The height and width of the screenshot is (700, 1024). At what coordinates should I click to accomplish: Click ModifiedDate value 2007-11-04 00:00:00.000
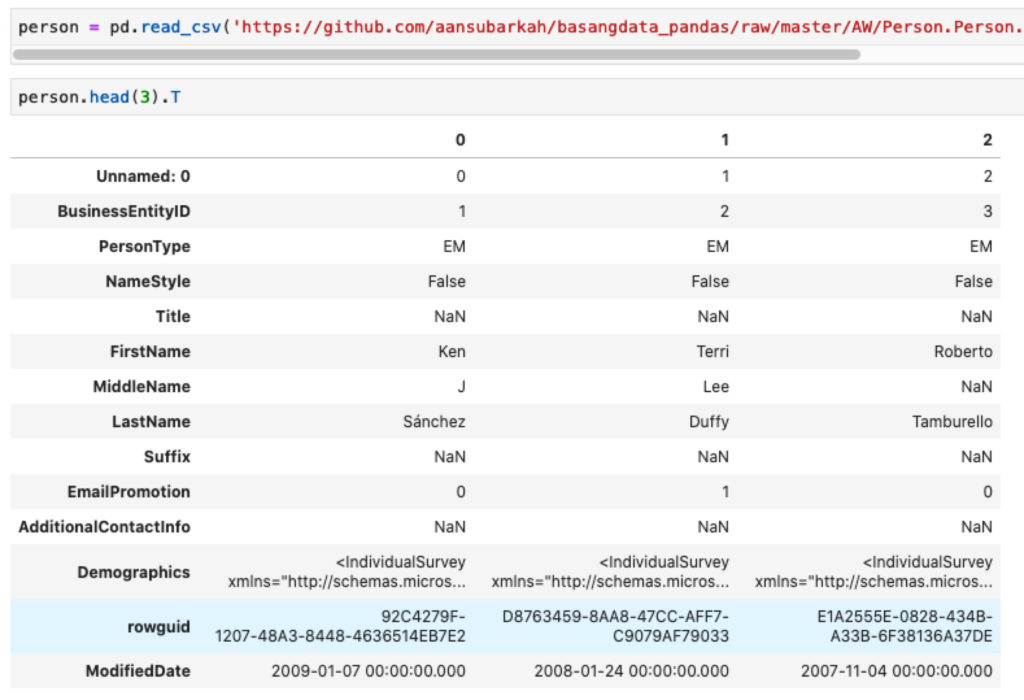click(897, 671)
